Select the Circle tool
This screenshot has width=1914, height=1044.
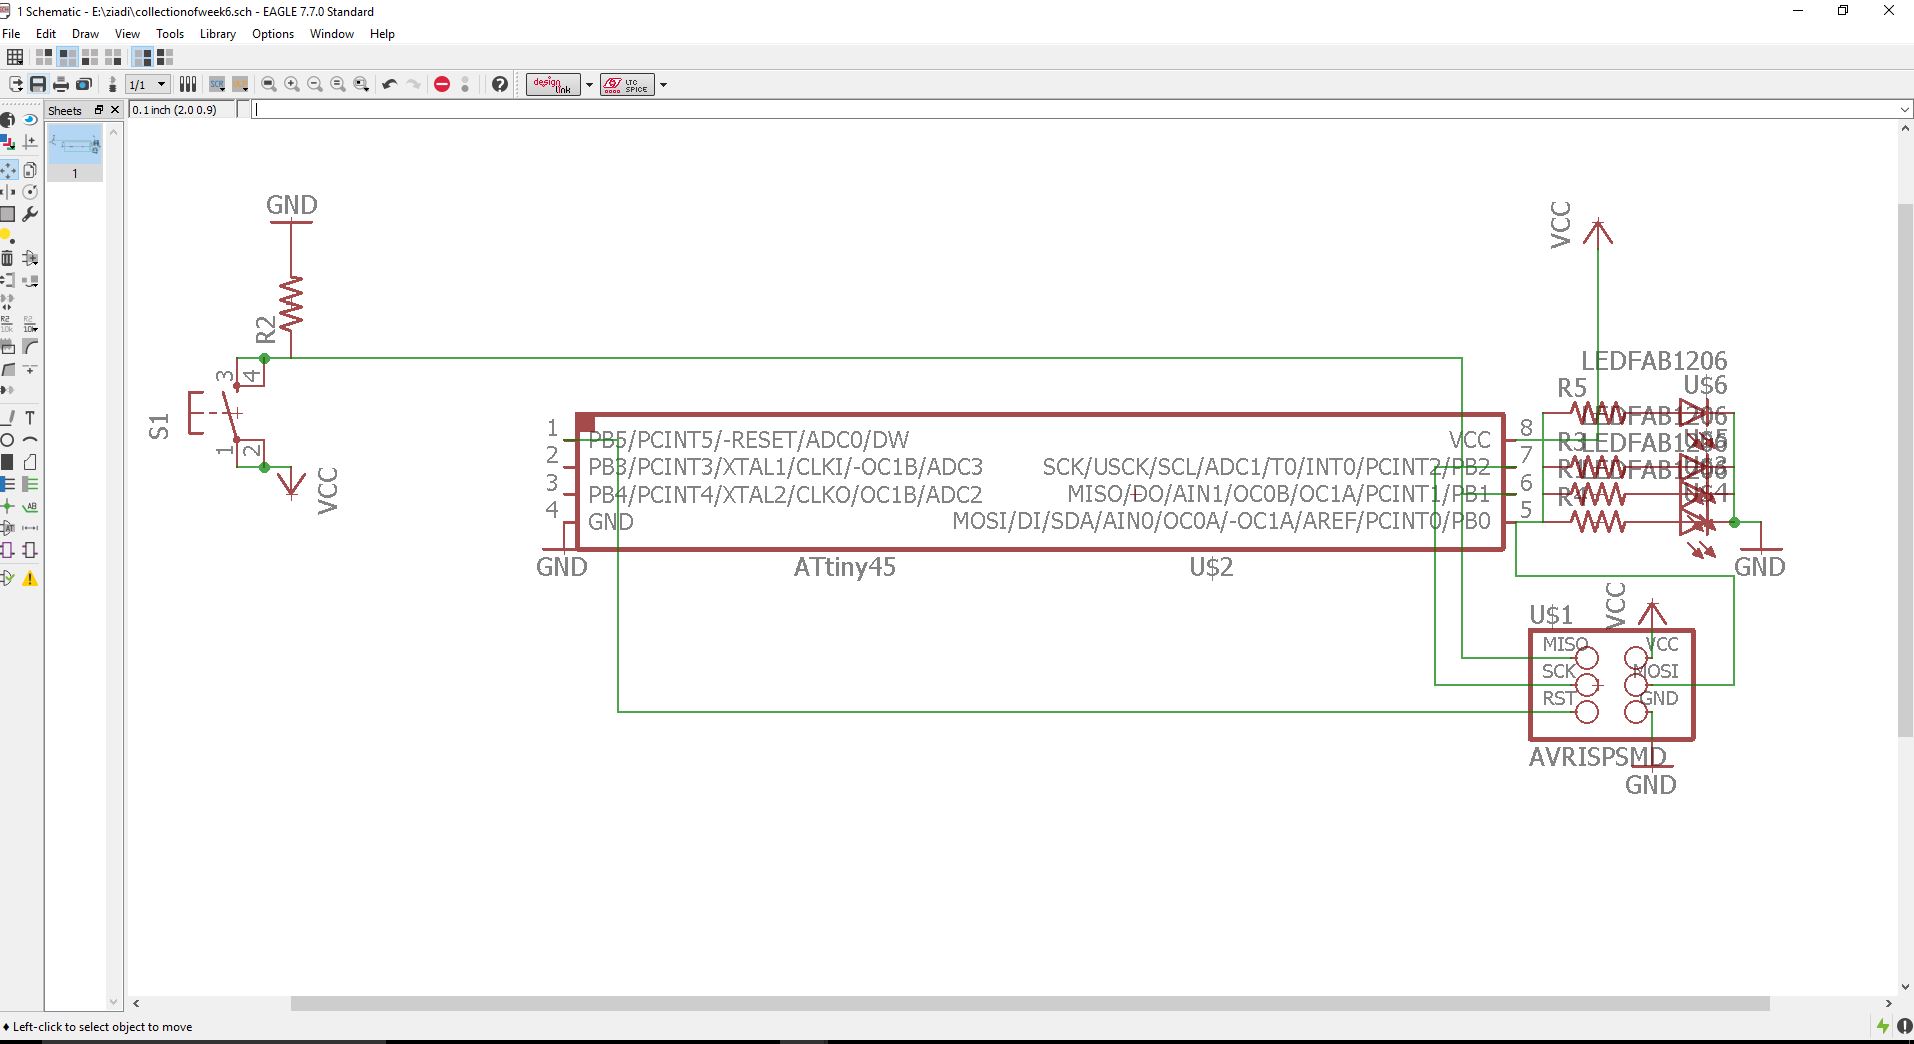pyautogui.click(x=8, y=440)
